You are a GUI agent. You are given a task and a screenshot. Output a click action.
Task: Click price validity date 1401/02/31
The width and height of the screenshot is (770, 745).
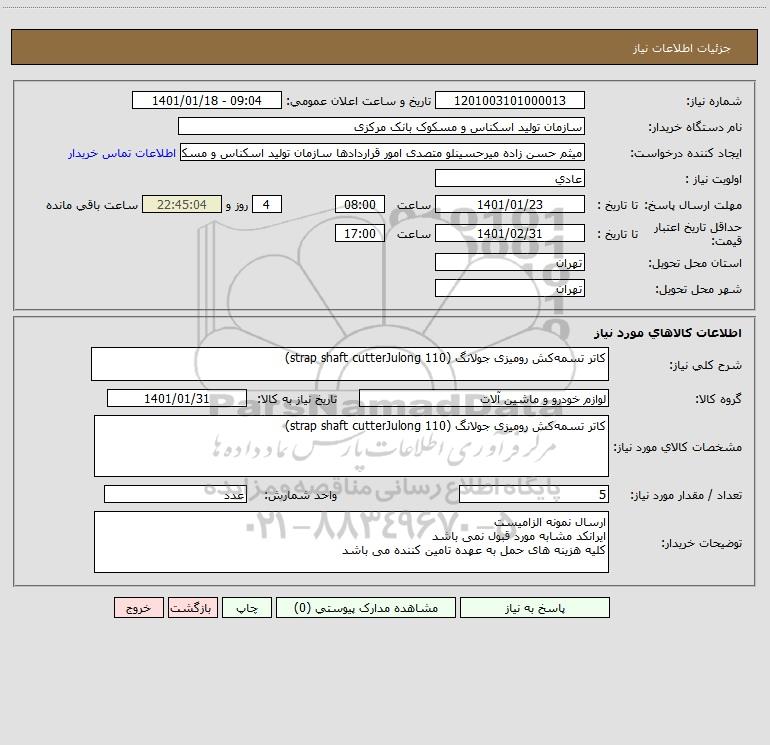510,233
